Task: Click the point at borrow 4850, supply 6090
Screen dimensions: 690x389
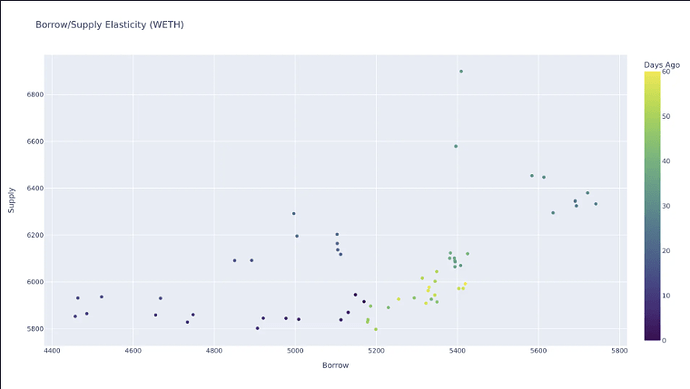Action: coord(235,261)
